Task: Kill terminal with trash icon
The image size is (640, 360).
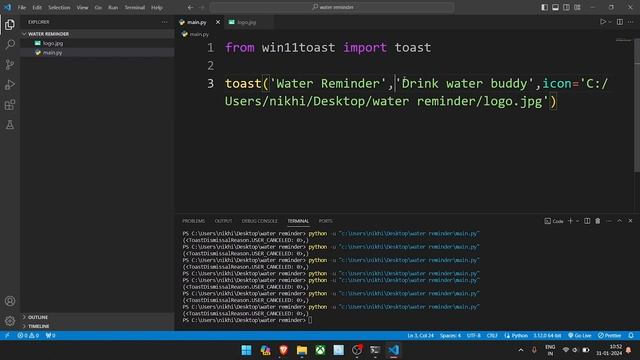Action: click(598, 221)
